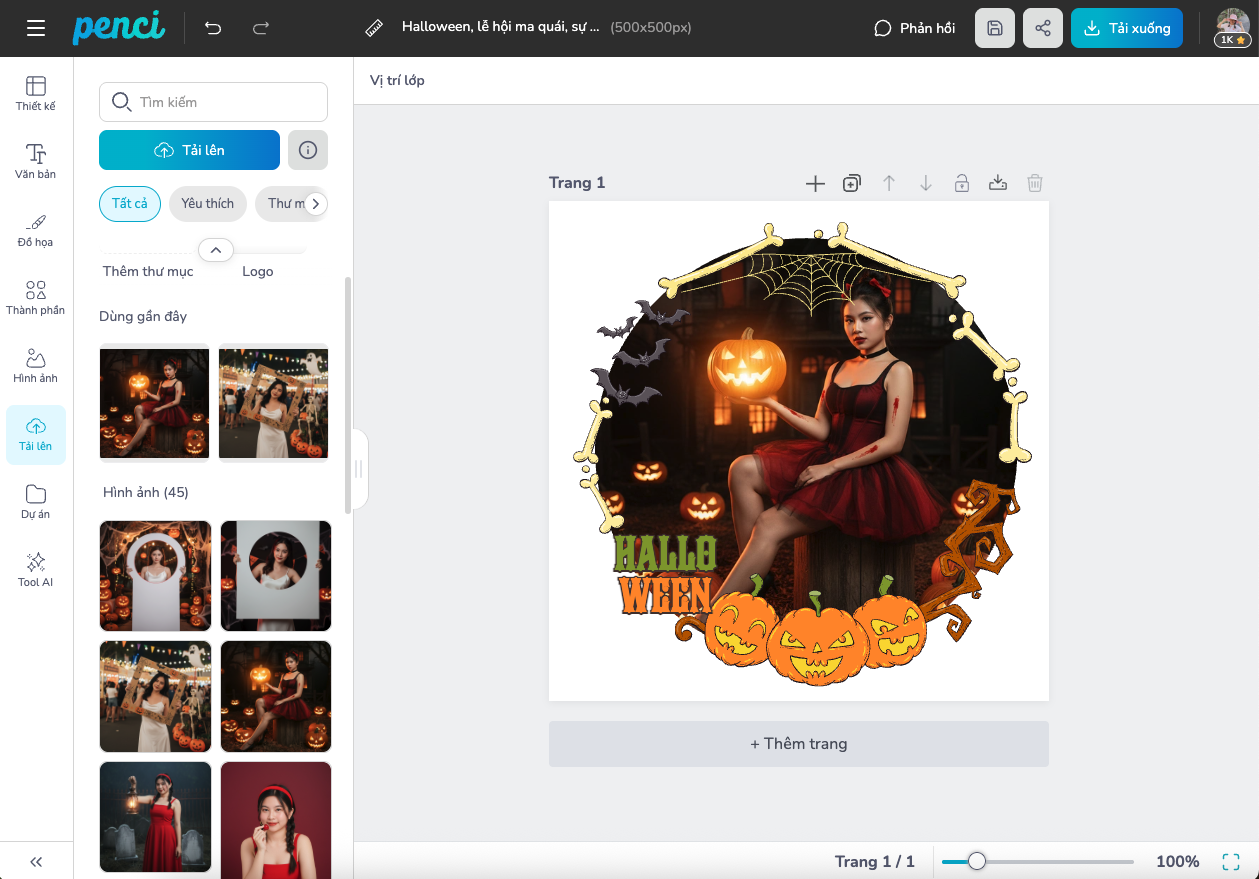Add a new page with plus icon
The height and width of the screenshot is (879, 1259).
pos(815,183)
